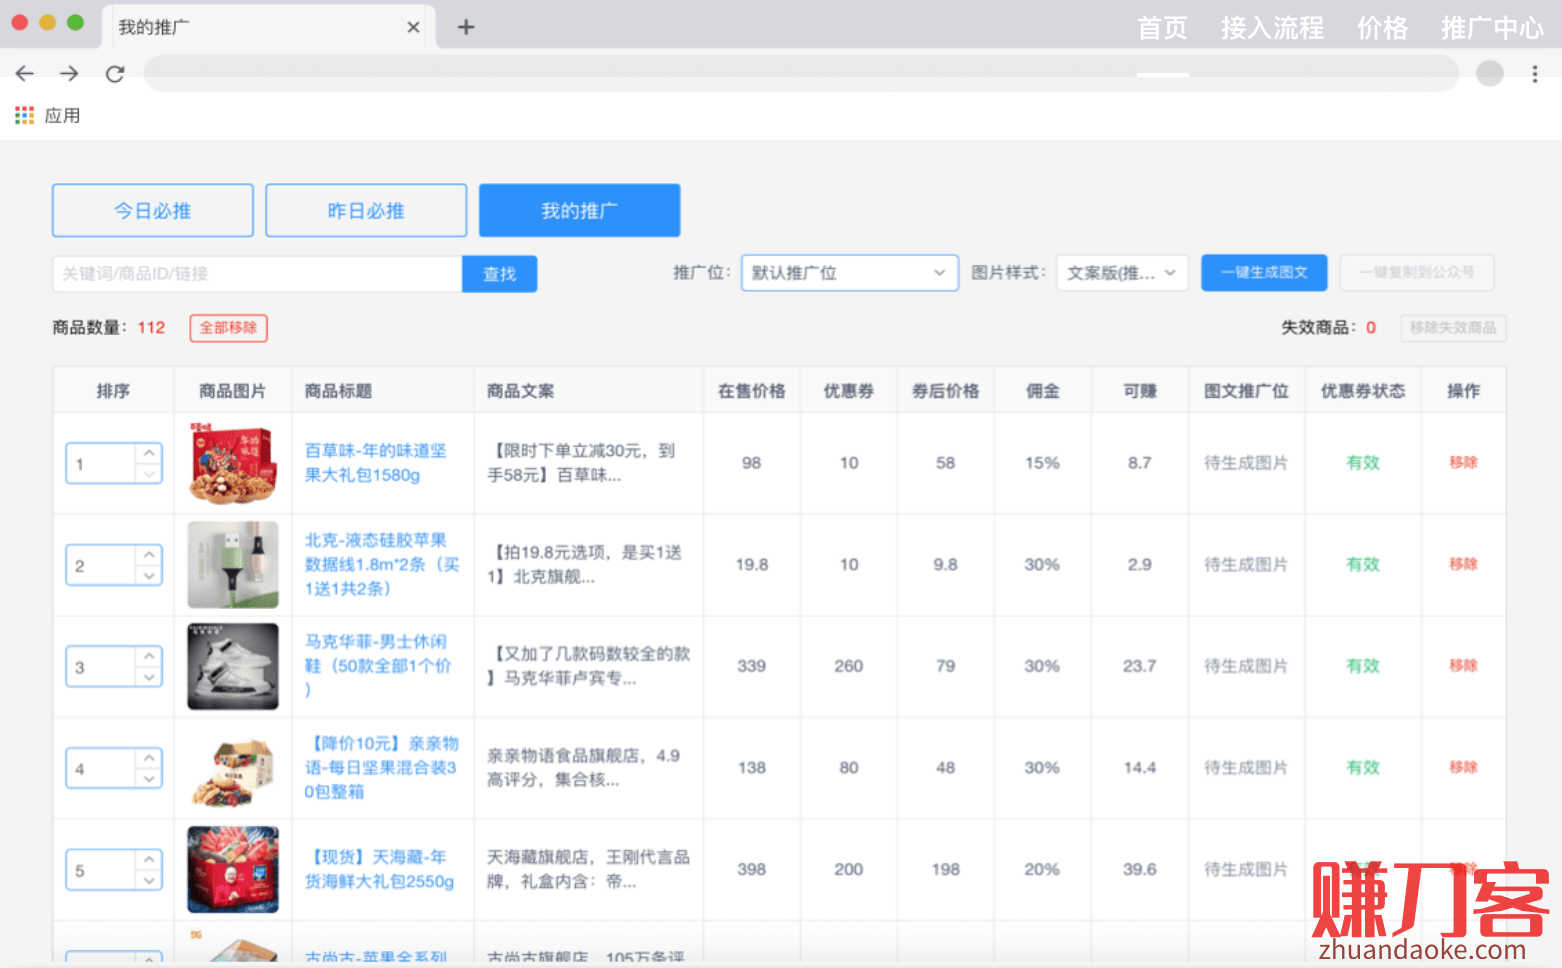
Task: Close the 我的推广 browser tab
Action: pos(413,27)
